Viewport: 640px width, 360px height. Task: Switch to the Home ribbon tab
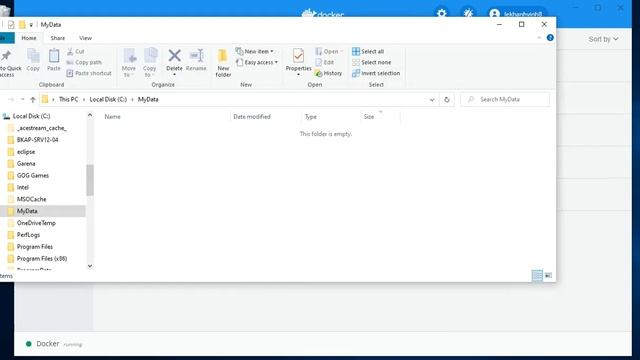pos(29,38)
